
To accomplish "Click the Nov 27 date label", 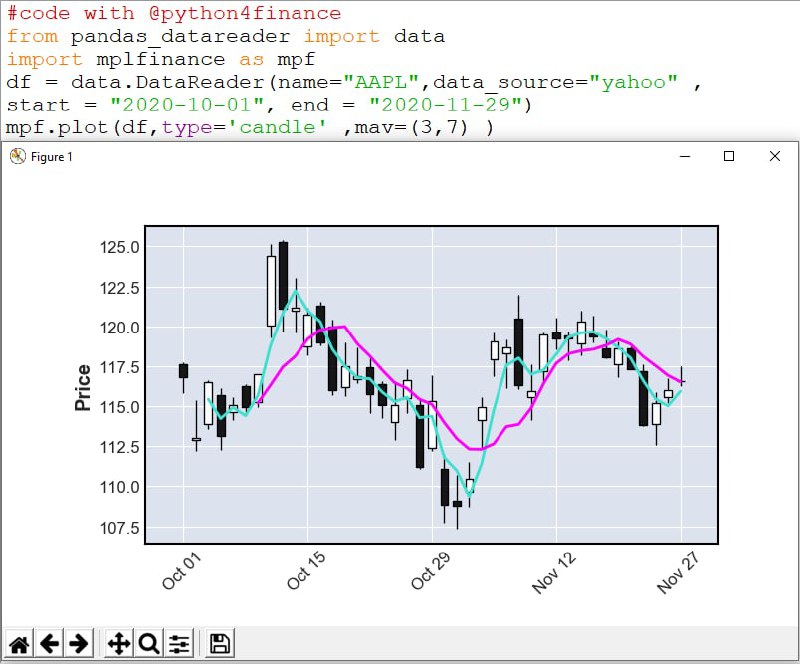I will 678,573.
